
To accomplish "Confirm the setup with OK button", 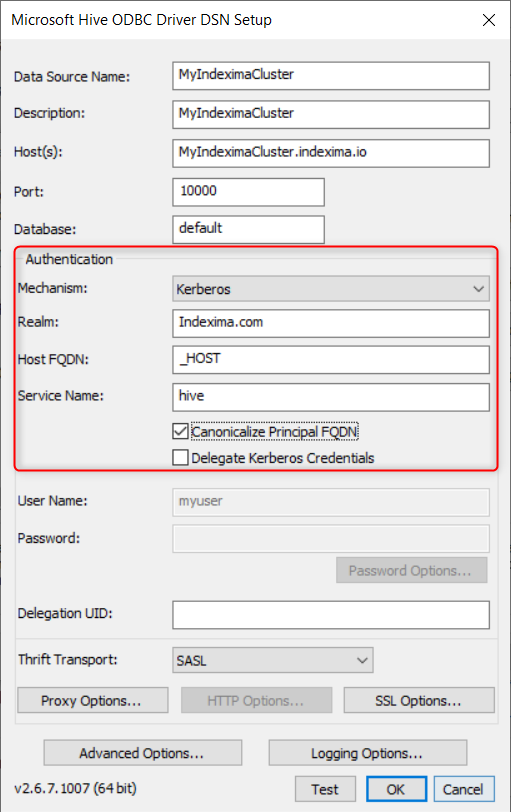I will pos(396,789).
